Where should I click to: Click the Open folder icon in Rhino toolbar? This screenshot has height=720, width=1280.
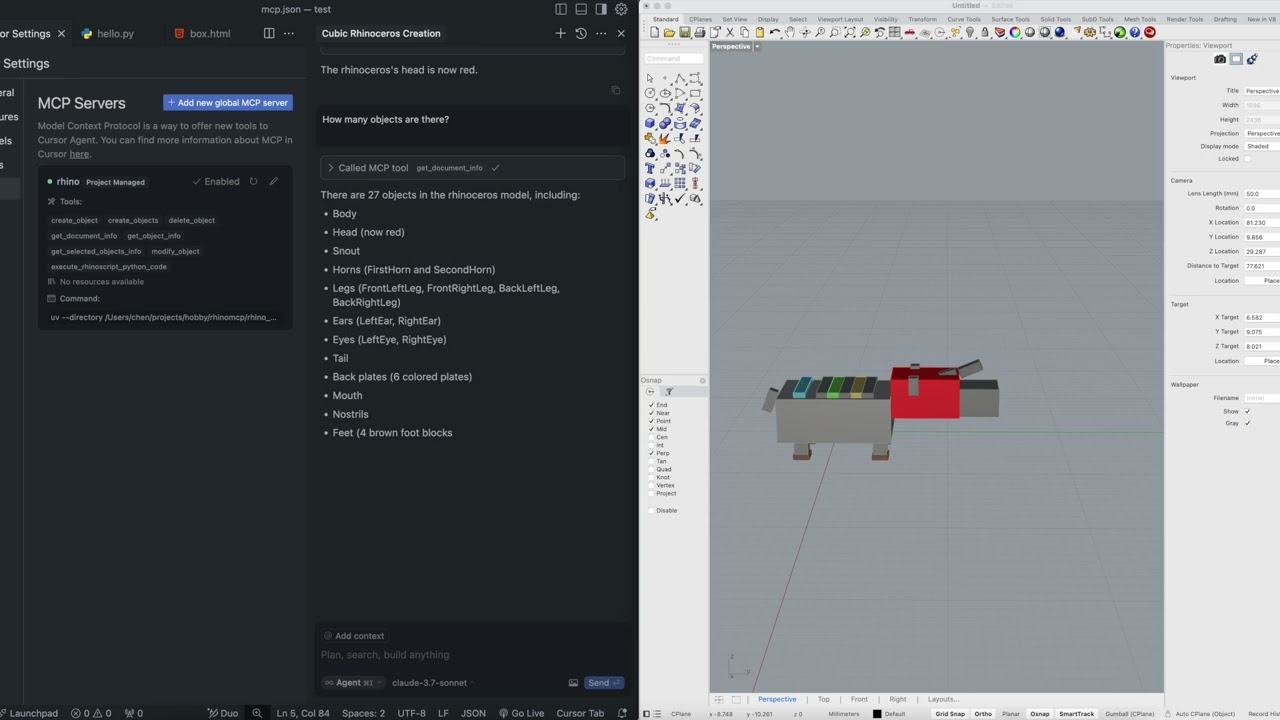coord(669,33)
